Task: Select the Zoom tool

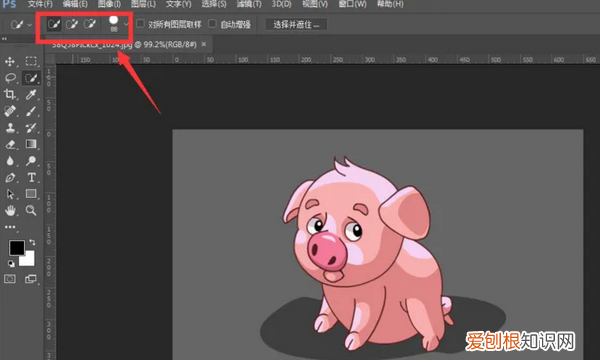Action: [x=31, y=210]
